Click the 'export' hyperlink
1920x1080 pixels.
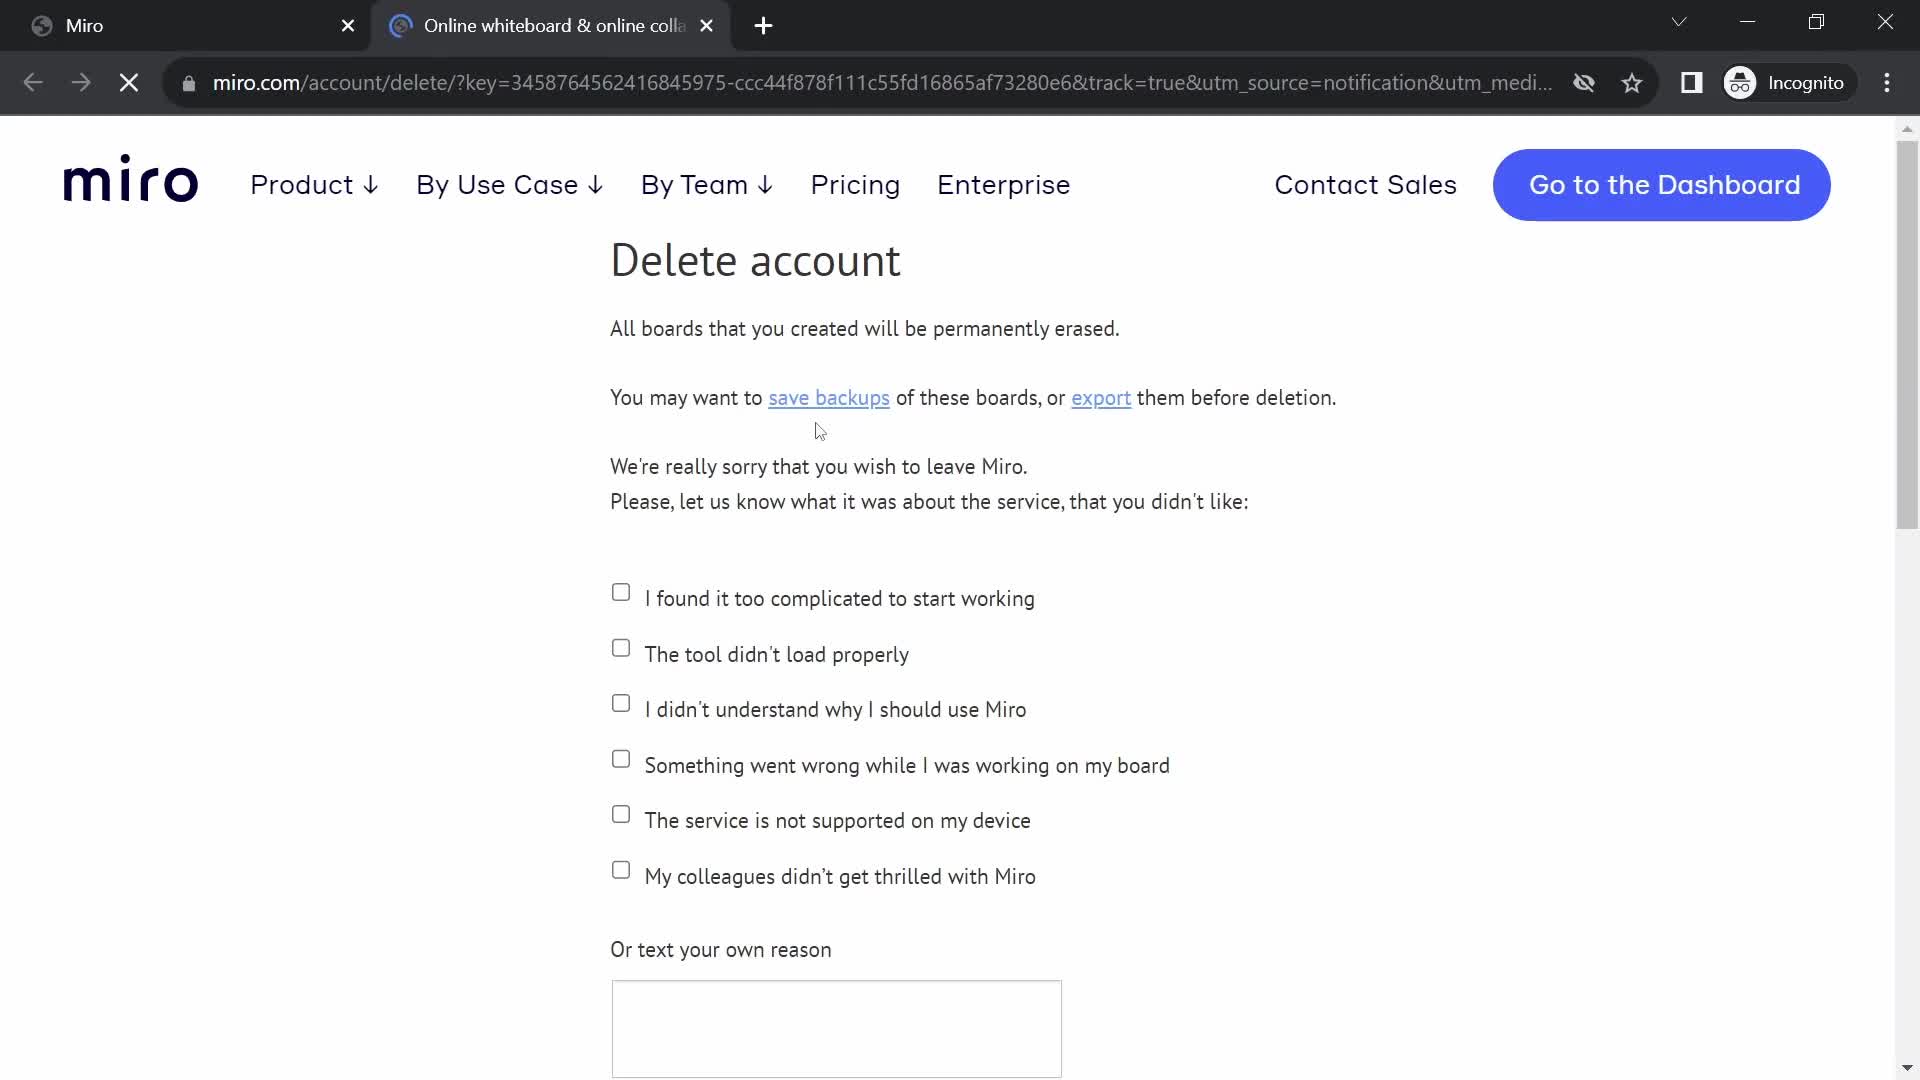(x=1101, y=397)
